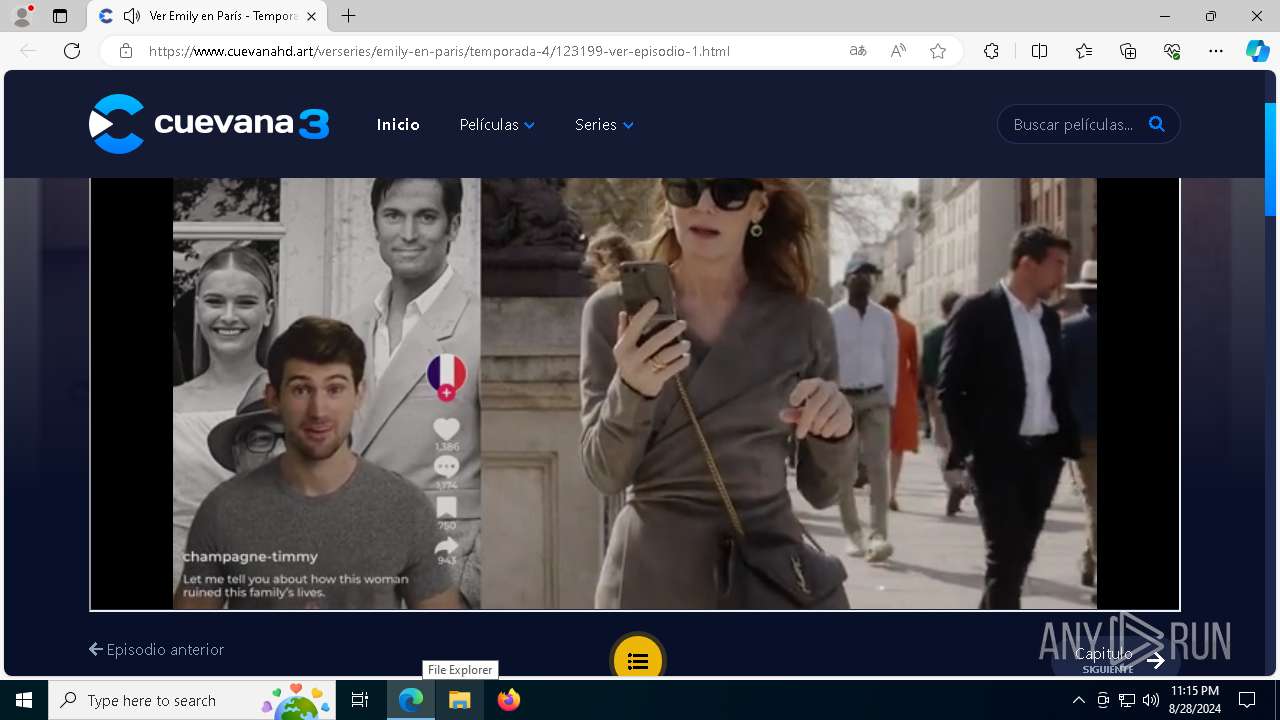The image size is (1280, 720).
Task: Open the Inicio menu item
Action: click(398, 125)
